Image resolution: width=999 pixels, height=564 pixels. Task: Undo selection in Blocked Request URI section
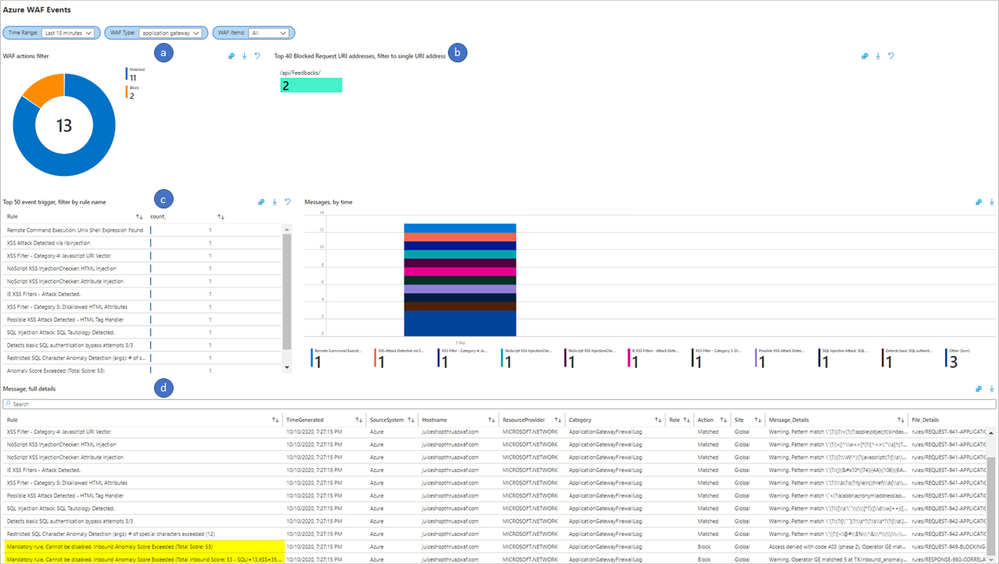point(891,56)
